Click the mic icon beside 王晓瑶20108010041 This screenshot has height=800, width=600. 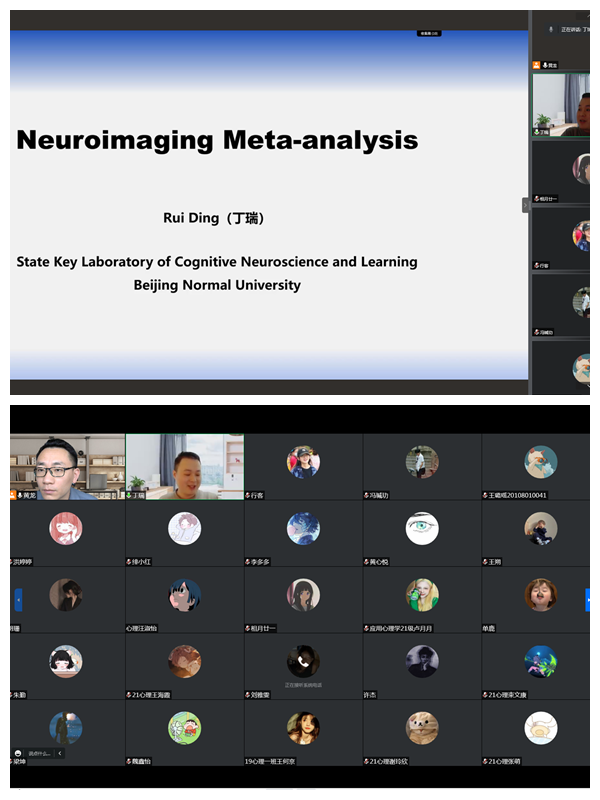click(485, 495)
